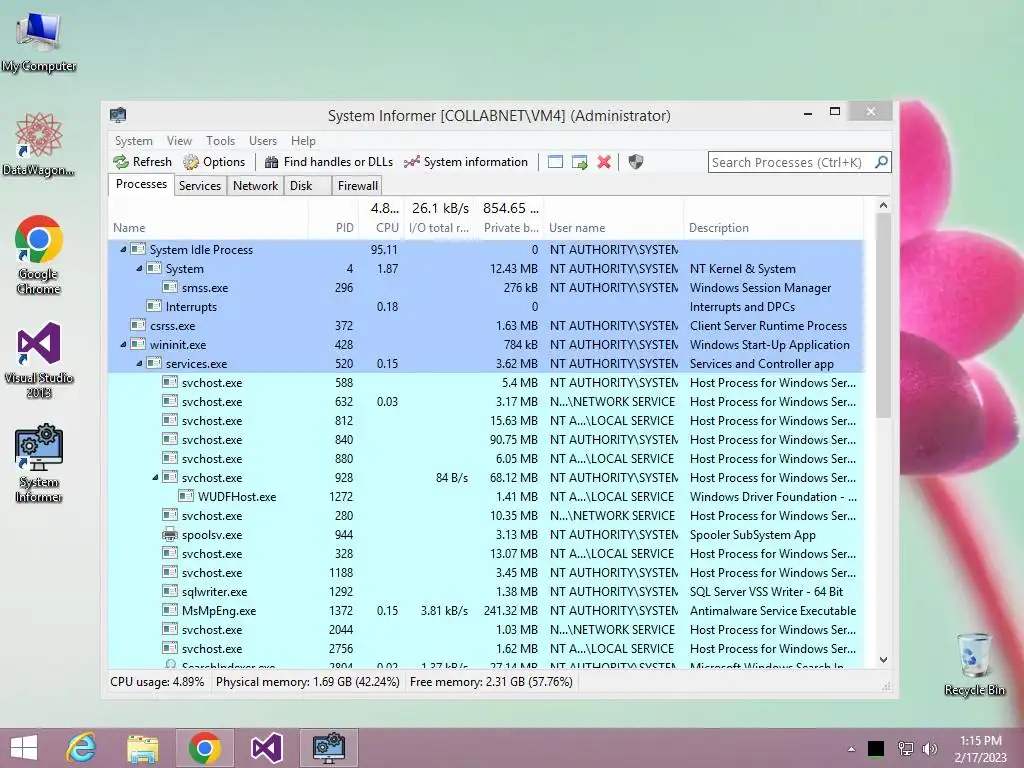Image resolution: width=1024 pixels, height=768 pixels.
Task: Switch to the Firewall tab
Action: coord(357,185)
